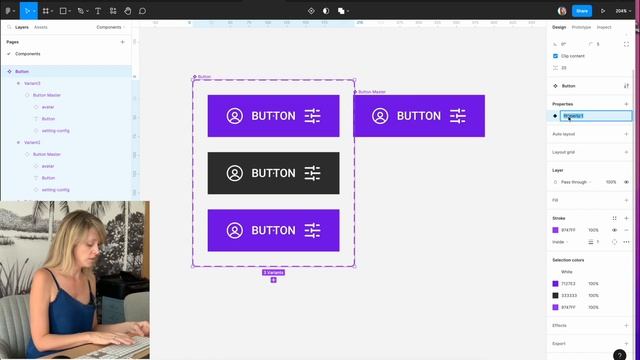Switch to the Layers tab
Viewport: 640px width, 360px height.
pos(22,27)
